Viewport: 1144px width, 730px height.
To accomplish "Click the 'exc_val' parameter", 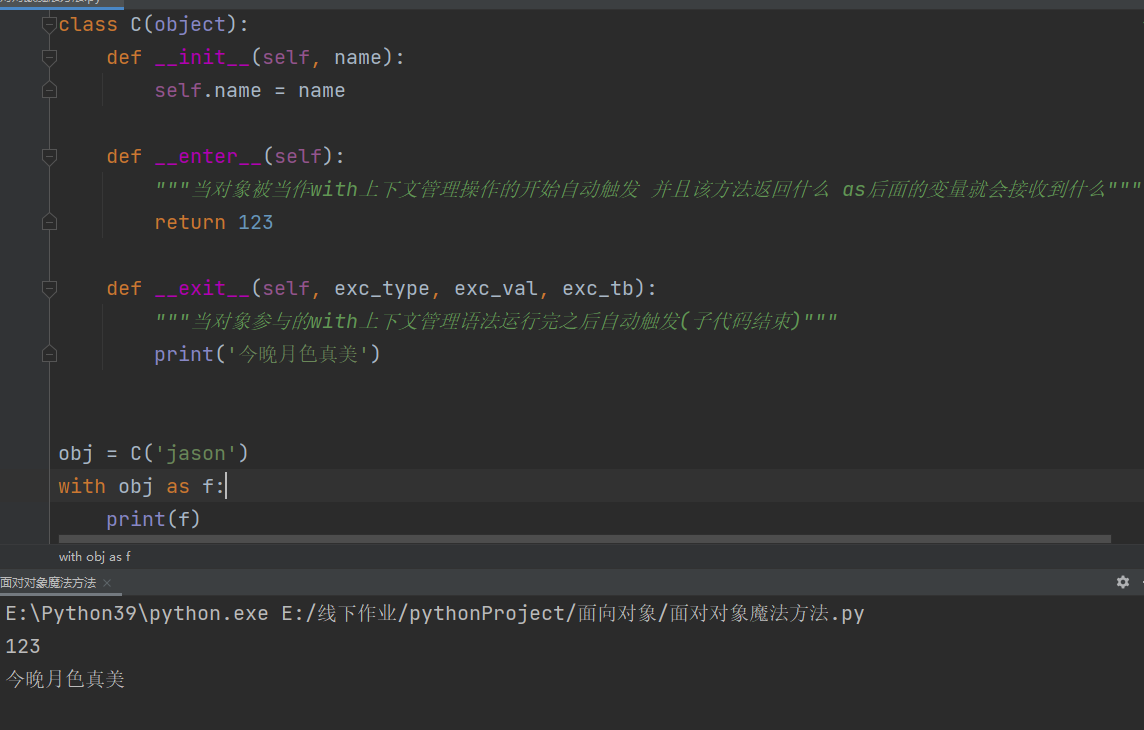I will pos(495,289).
